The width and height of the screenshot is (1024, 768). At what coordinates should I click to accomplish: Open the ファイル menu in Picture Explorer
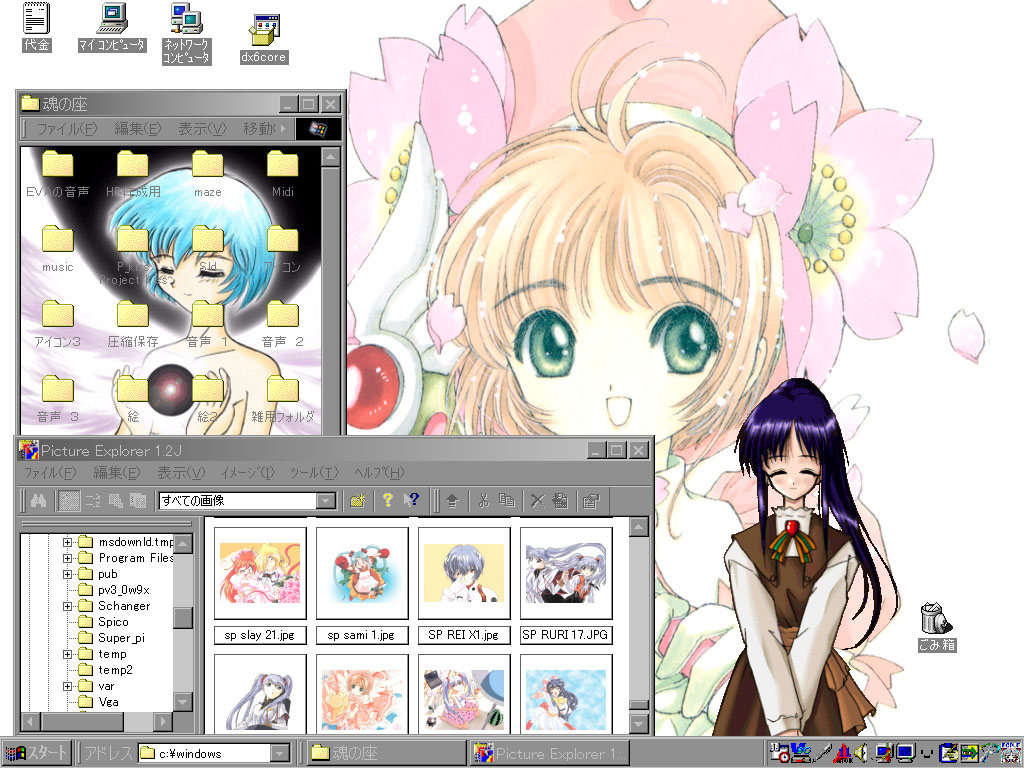[50, 472]
